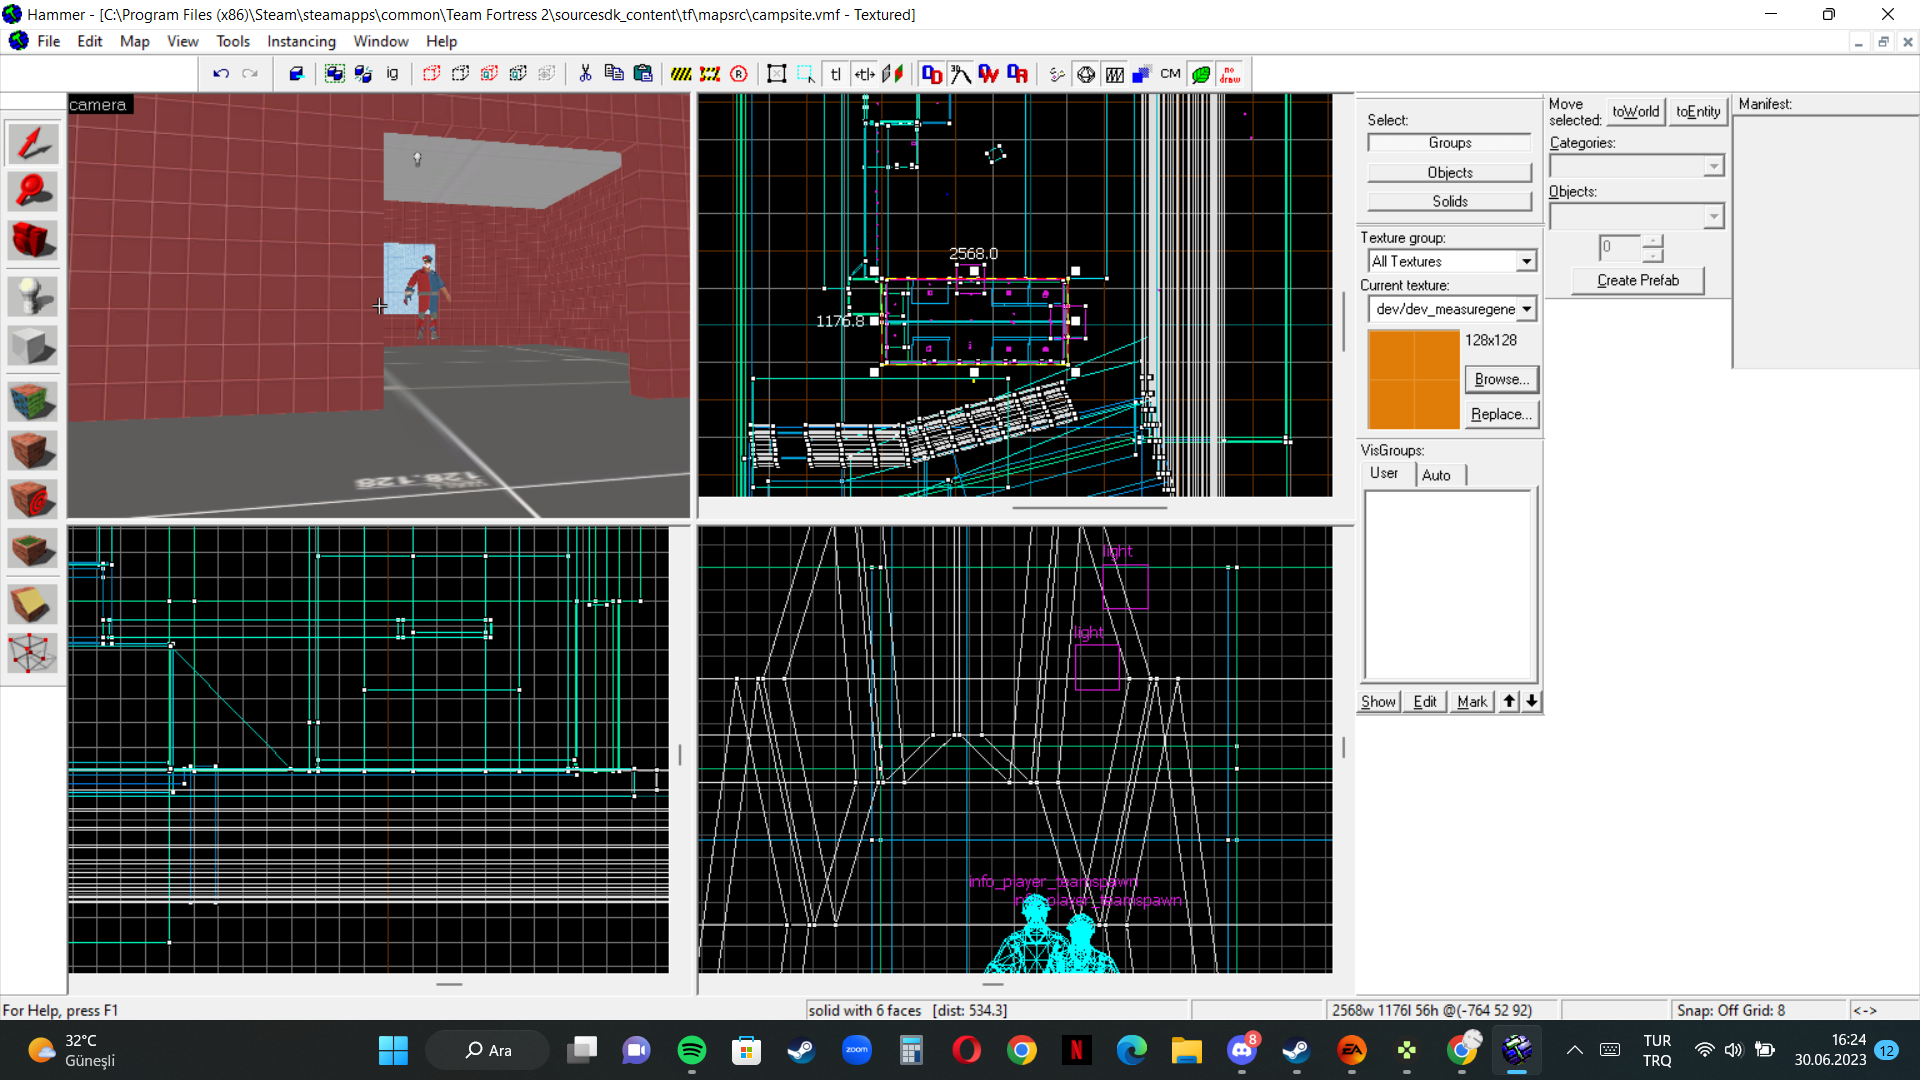1920x1080 pixels.
Task: Select the Apply Decals tool
Action: point(33,499)
